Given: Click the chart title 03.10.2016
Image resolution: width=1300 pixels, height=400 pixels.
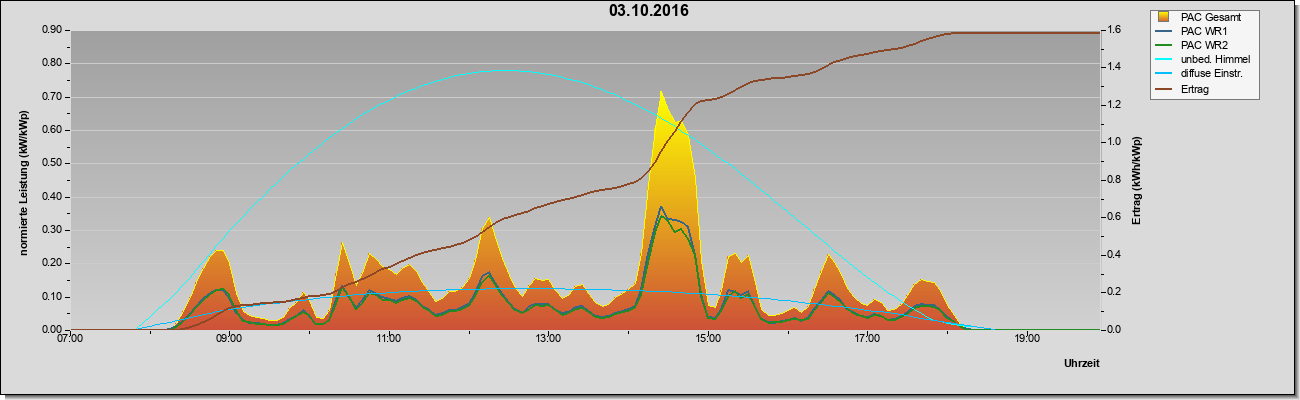Looking at the screenshot, I should pyautogui.click(x=649, y=11).
